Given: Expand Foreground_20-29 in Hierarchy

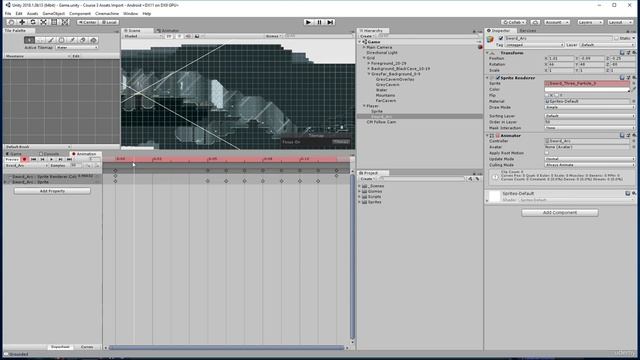Looking at the screenshot, I should point(369,63).
